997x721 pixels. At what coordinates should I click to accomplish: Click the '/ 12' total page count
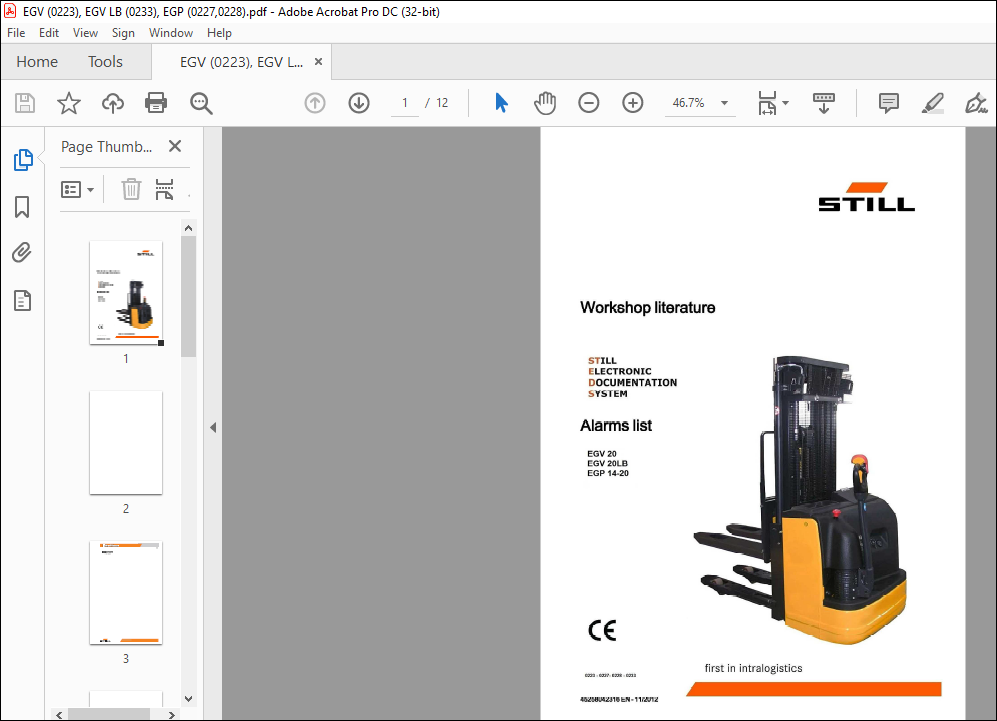[437, 103]
